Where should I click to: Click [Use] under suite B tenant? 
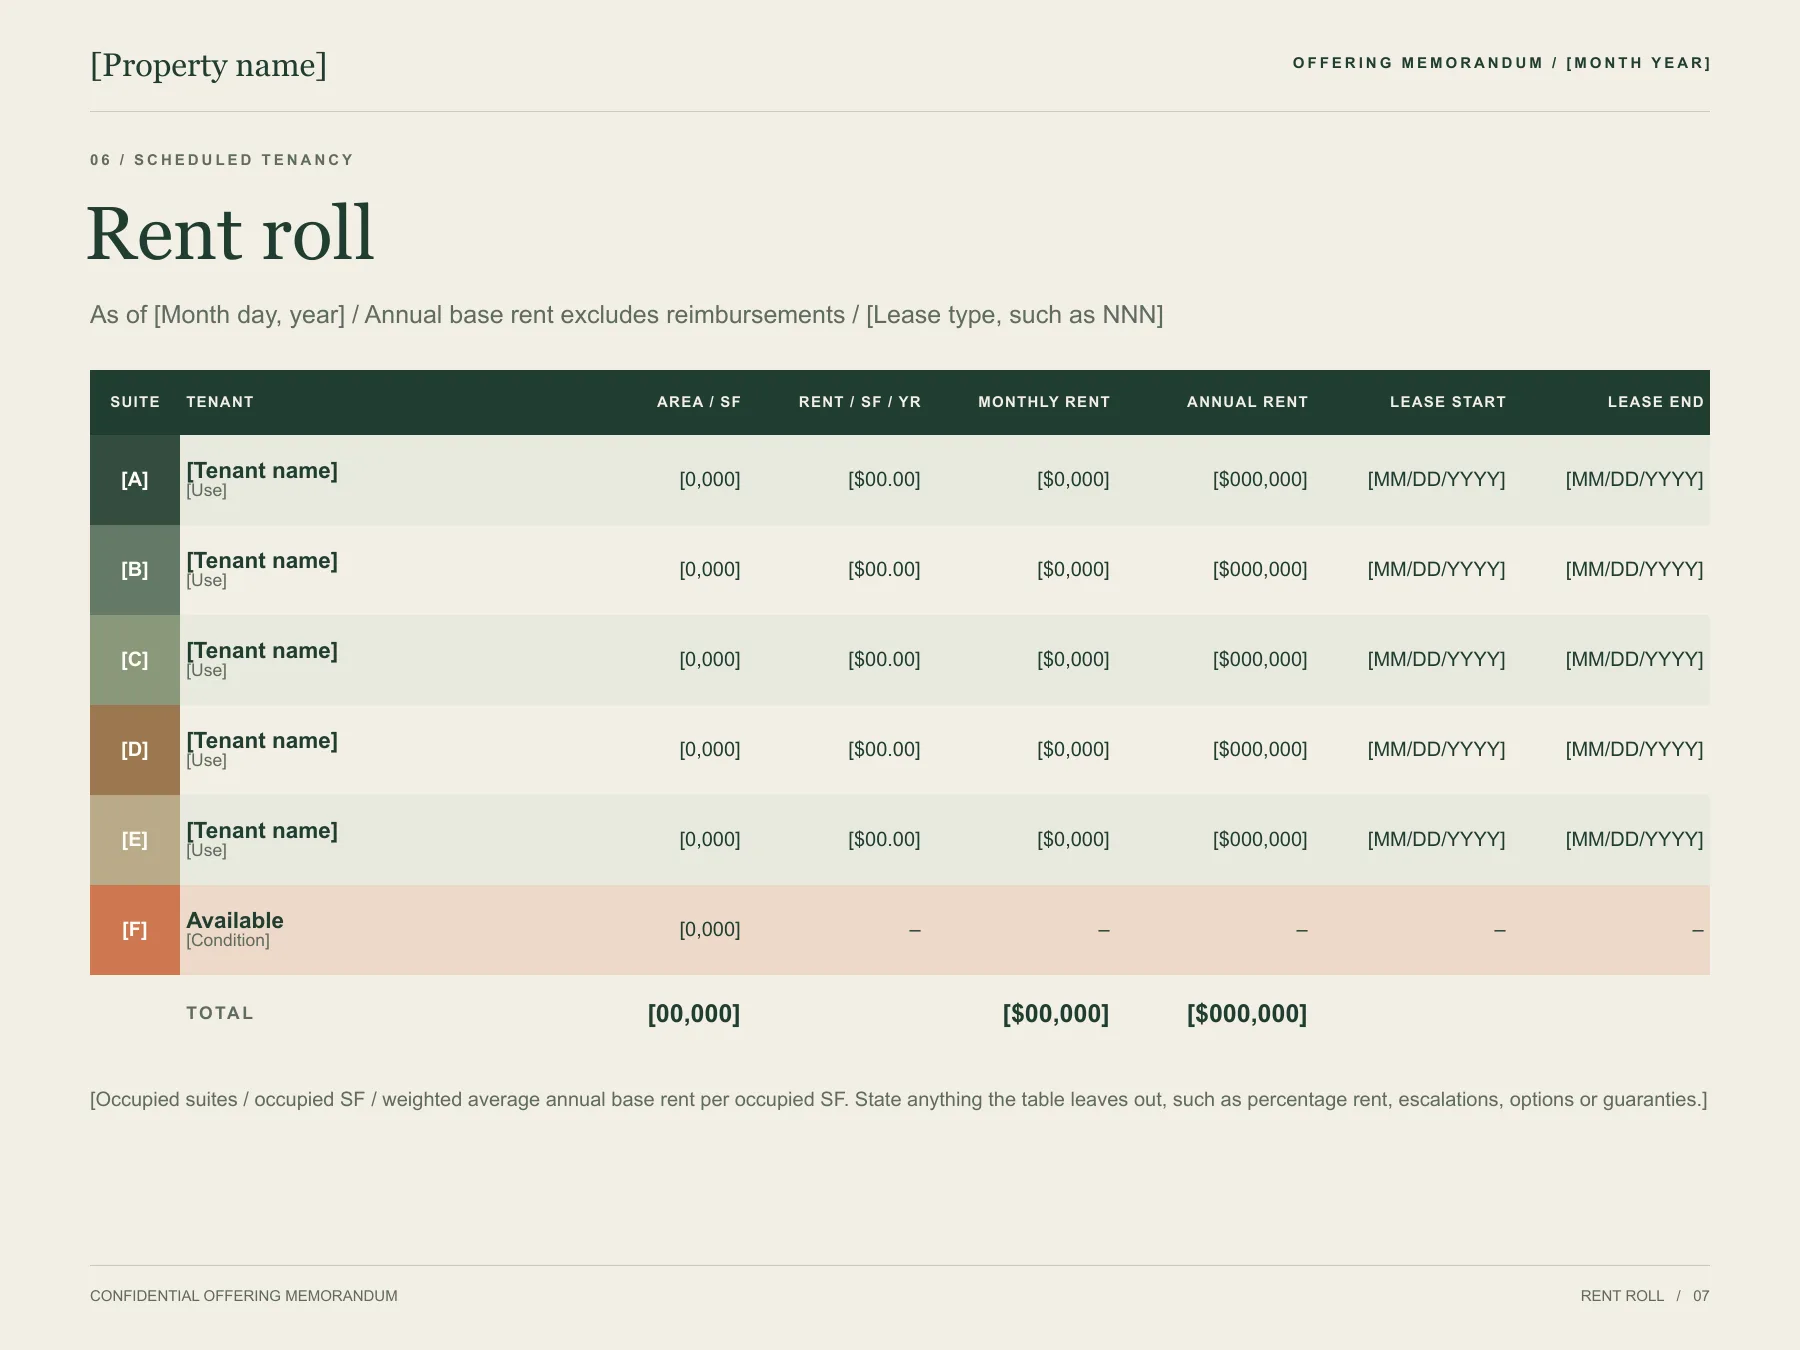206,581
